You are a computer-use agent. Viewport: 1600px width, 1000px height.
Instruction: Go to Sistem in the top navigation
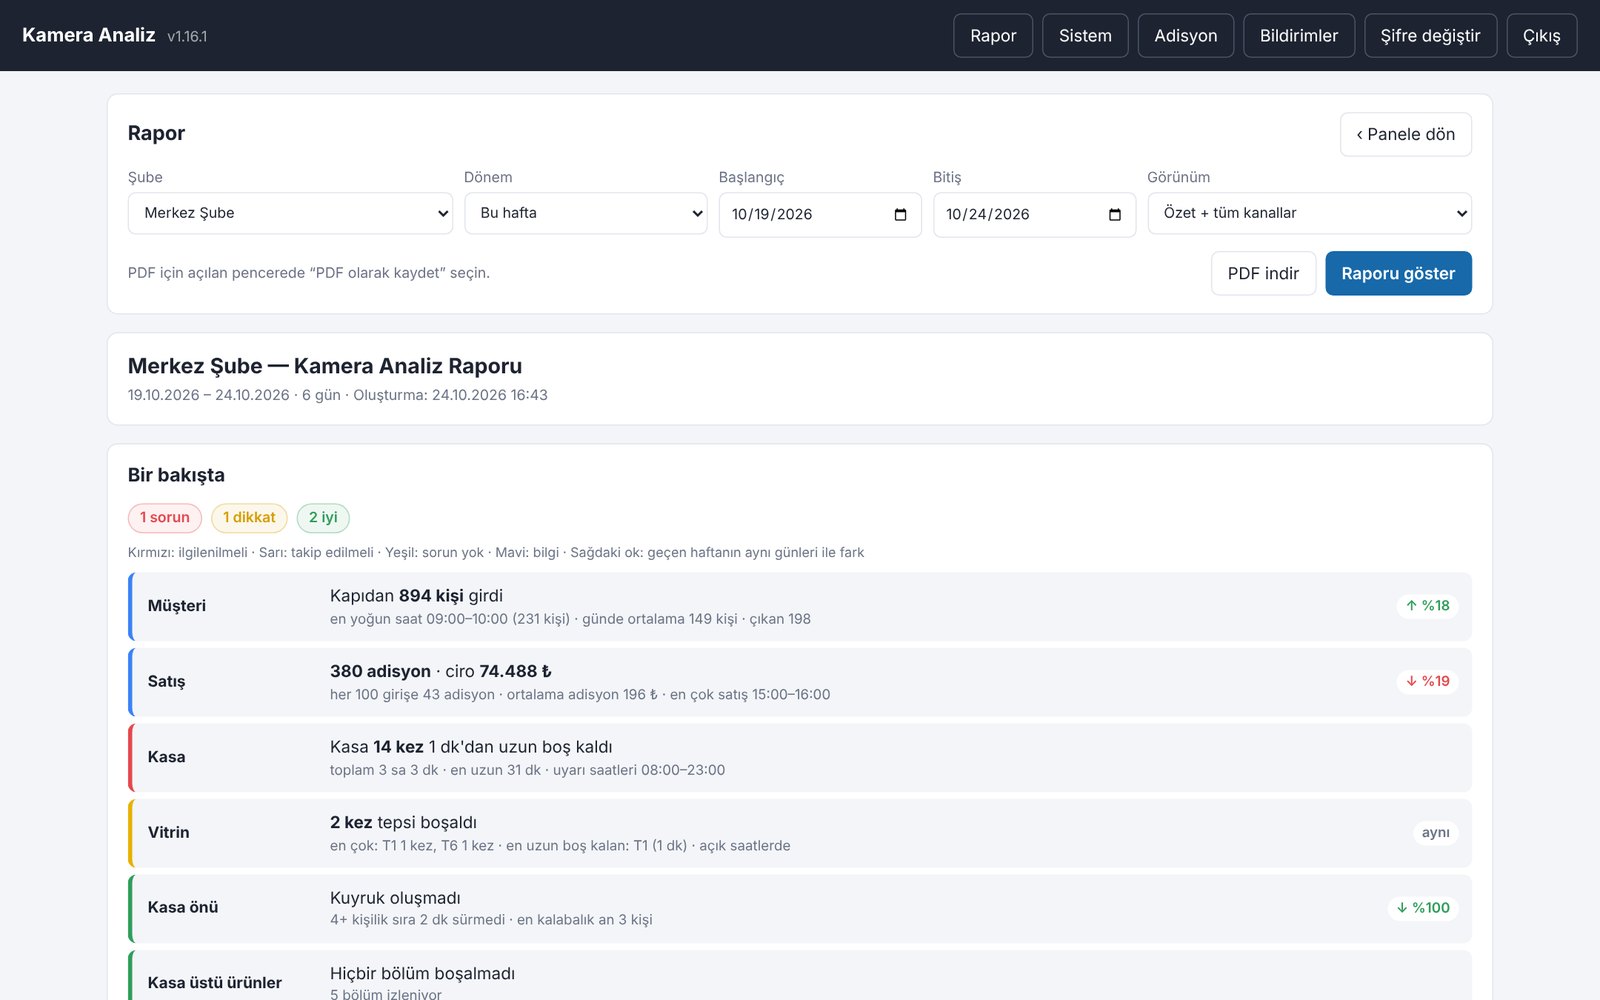1085,36
